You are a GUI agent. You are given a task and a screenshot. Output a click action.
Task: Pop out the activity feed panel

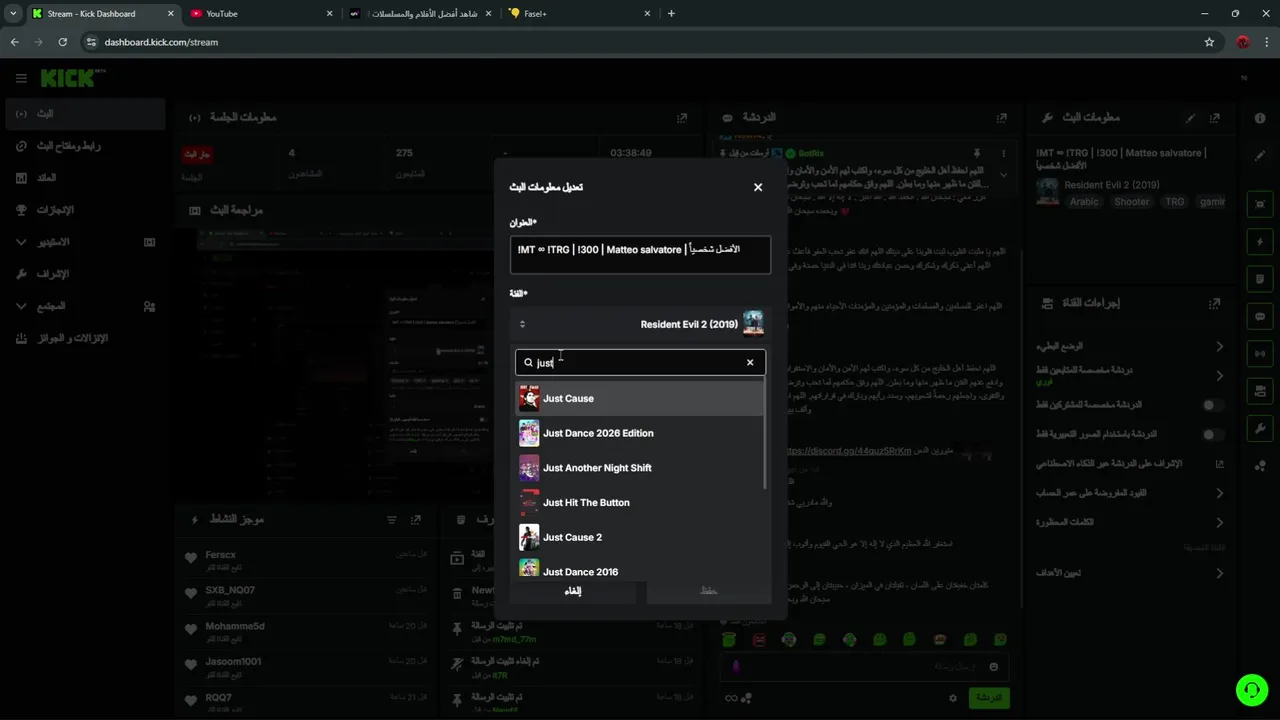(416, 520)
